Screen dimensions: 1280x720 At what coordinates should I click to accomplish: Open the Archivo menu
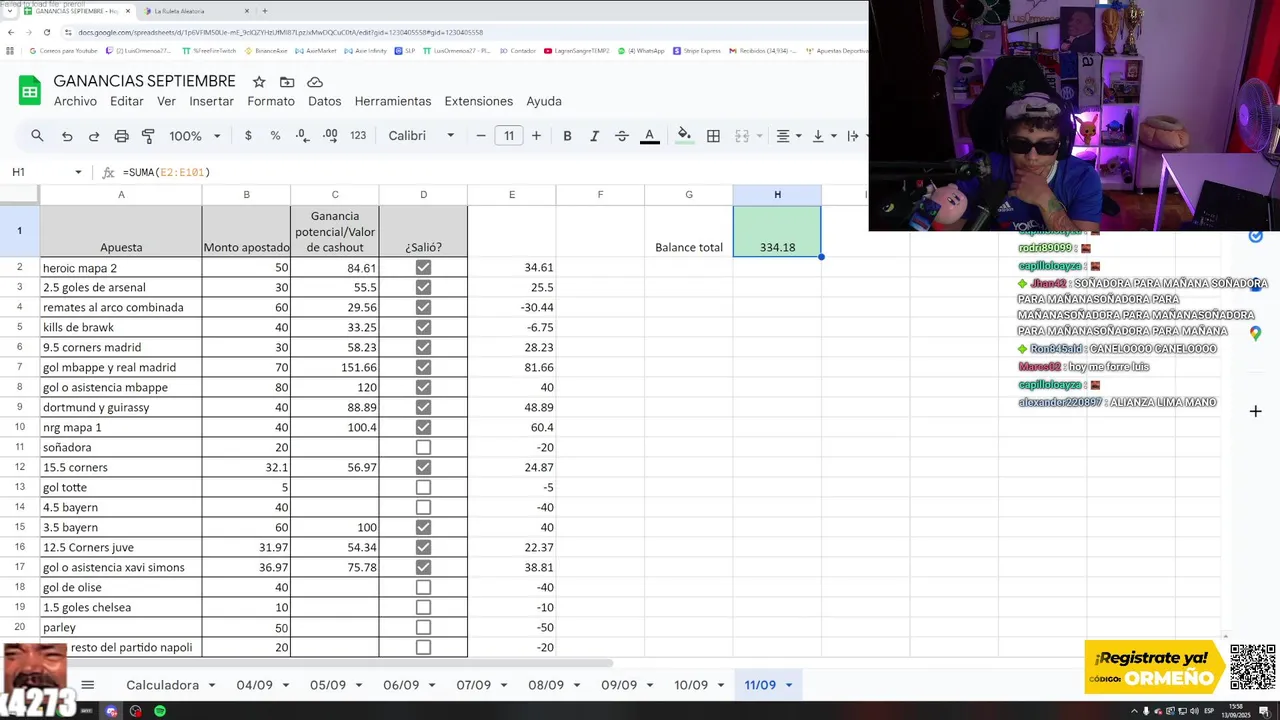pyautogui.click(x=75, y=101)
